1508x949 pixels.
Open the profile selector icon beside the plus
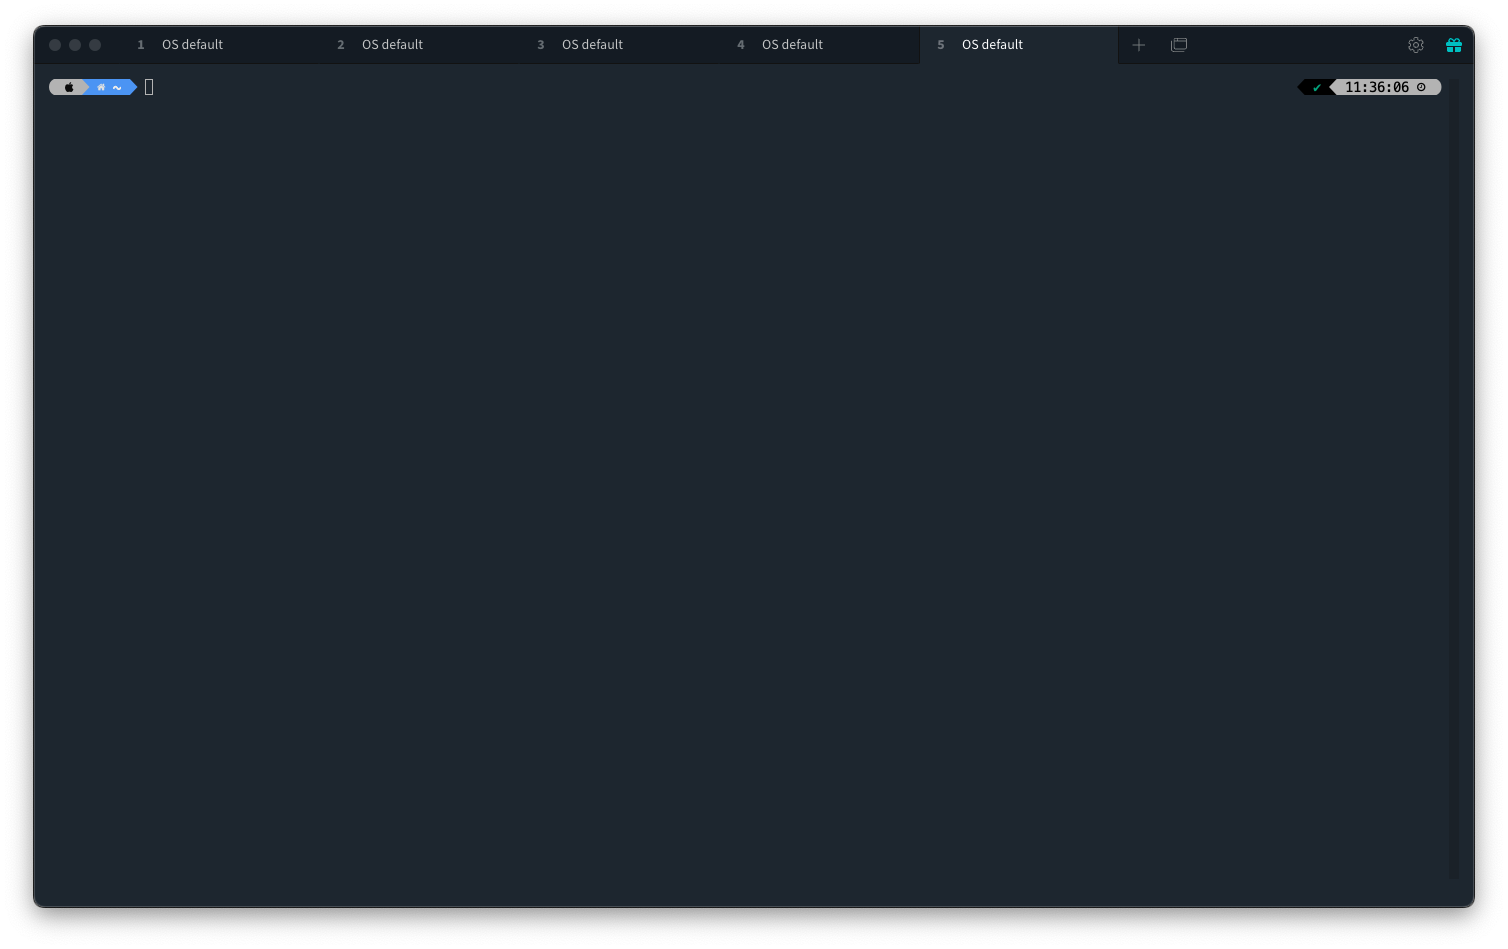(x=1178, y=45)
